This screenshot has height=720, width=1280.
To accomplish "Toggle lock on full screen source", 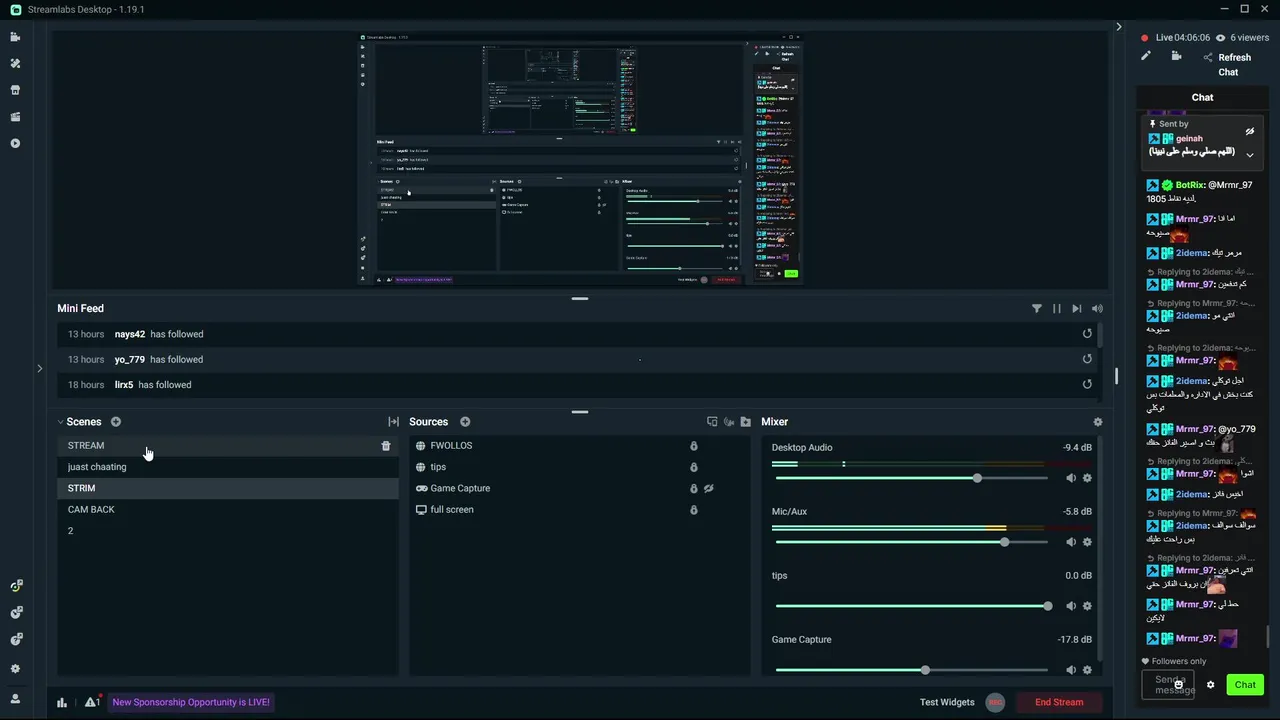I will click(x=694, y=510).
